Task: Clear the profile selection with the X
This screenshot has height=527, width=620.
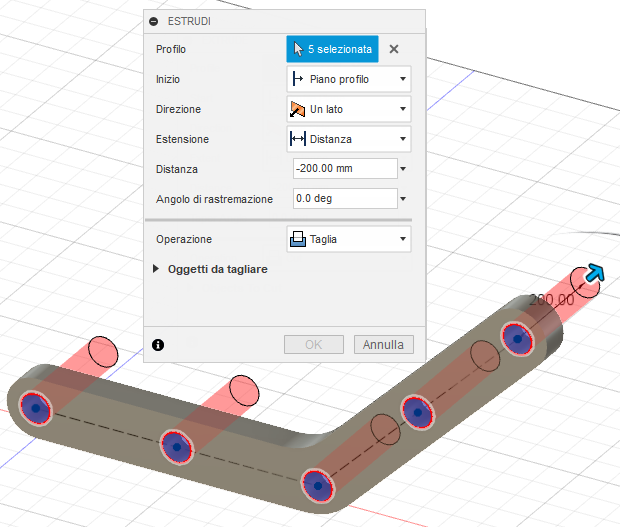Action: coord(394,49)
